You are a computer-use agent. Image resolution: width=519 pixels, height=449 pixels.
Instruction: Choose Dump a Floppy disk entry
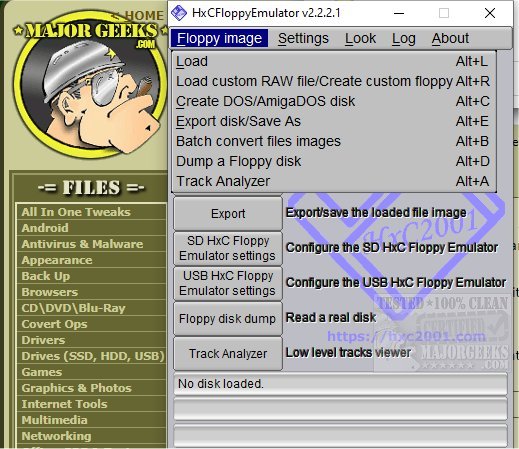click(334, 161)
